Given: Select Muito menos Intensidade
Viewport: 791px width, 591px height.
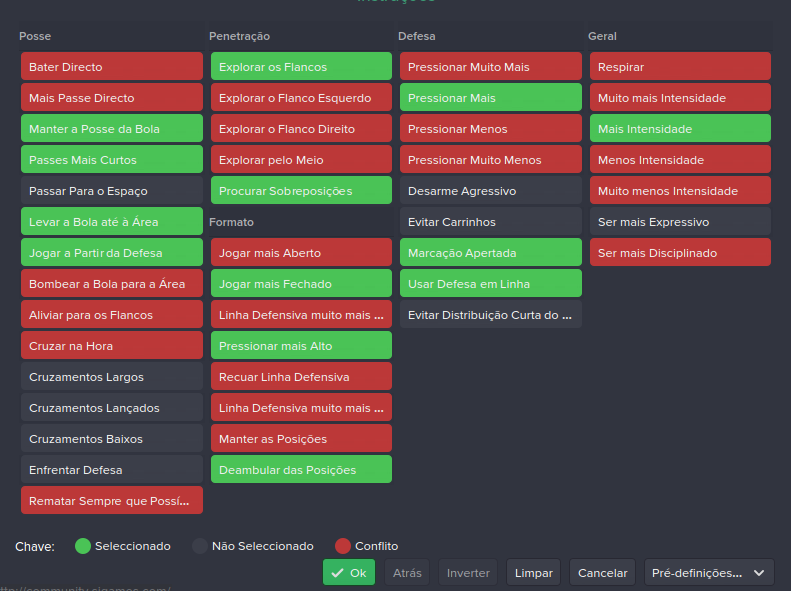Looking at the screenshot, I should tap(680, 191).
